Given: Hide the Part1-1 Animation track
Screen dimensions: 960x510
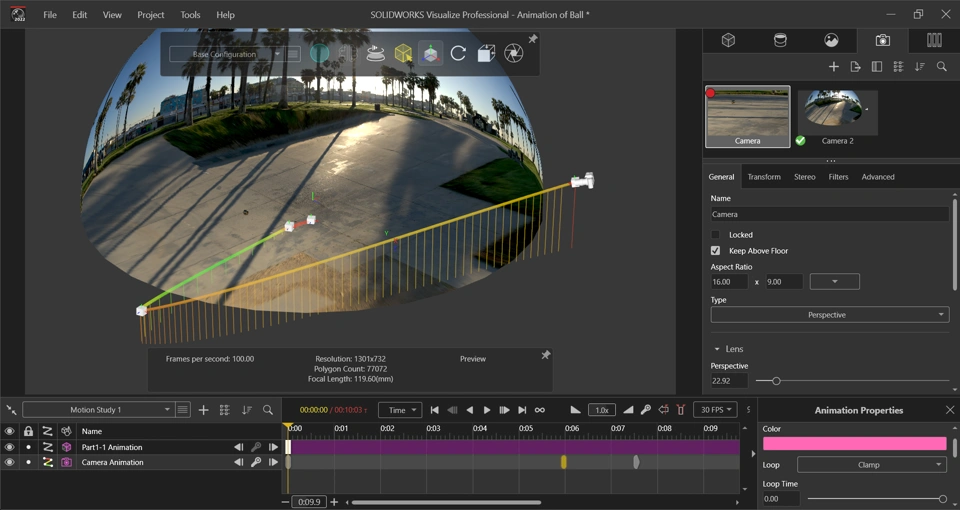Looking at the screenshot, I should 9,447.
